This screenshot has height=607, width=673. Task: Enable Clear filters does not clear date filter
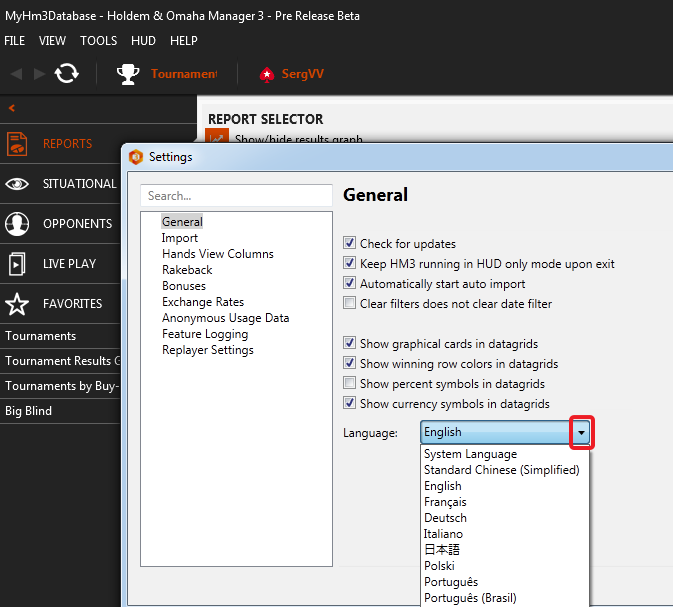pyautogui.click(x=349, y=303)
